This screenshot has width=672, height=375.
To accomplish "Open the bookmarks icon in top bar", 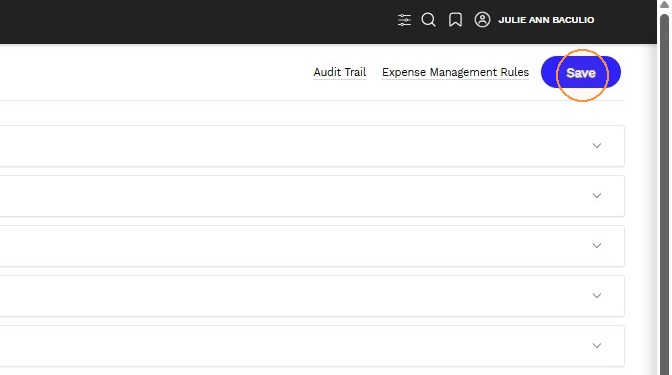I will [x=455, y=20].
